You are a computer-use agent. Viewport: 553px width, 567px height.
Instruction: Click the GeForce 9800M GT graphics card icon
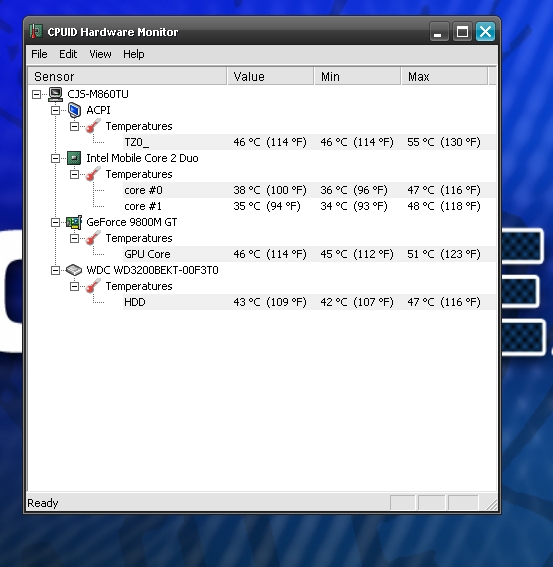pos(74,222)
